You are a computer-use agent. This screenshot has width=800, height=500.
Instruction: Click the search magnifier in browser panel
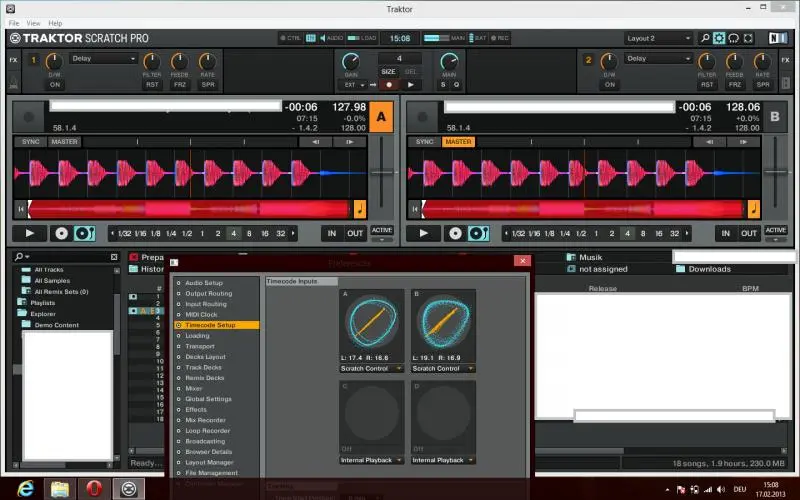pos(19,257)
